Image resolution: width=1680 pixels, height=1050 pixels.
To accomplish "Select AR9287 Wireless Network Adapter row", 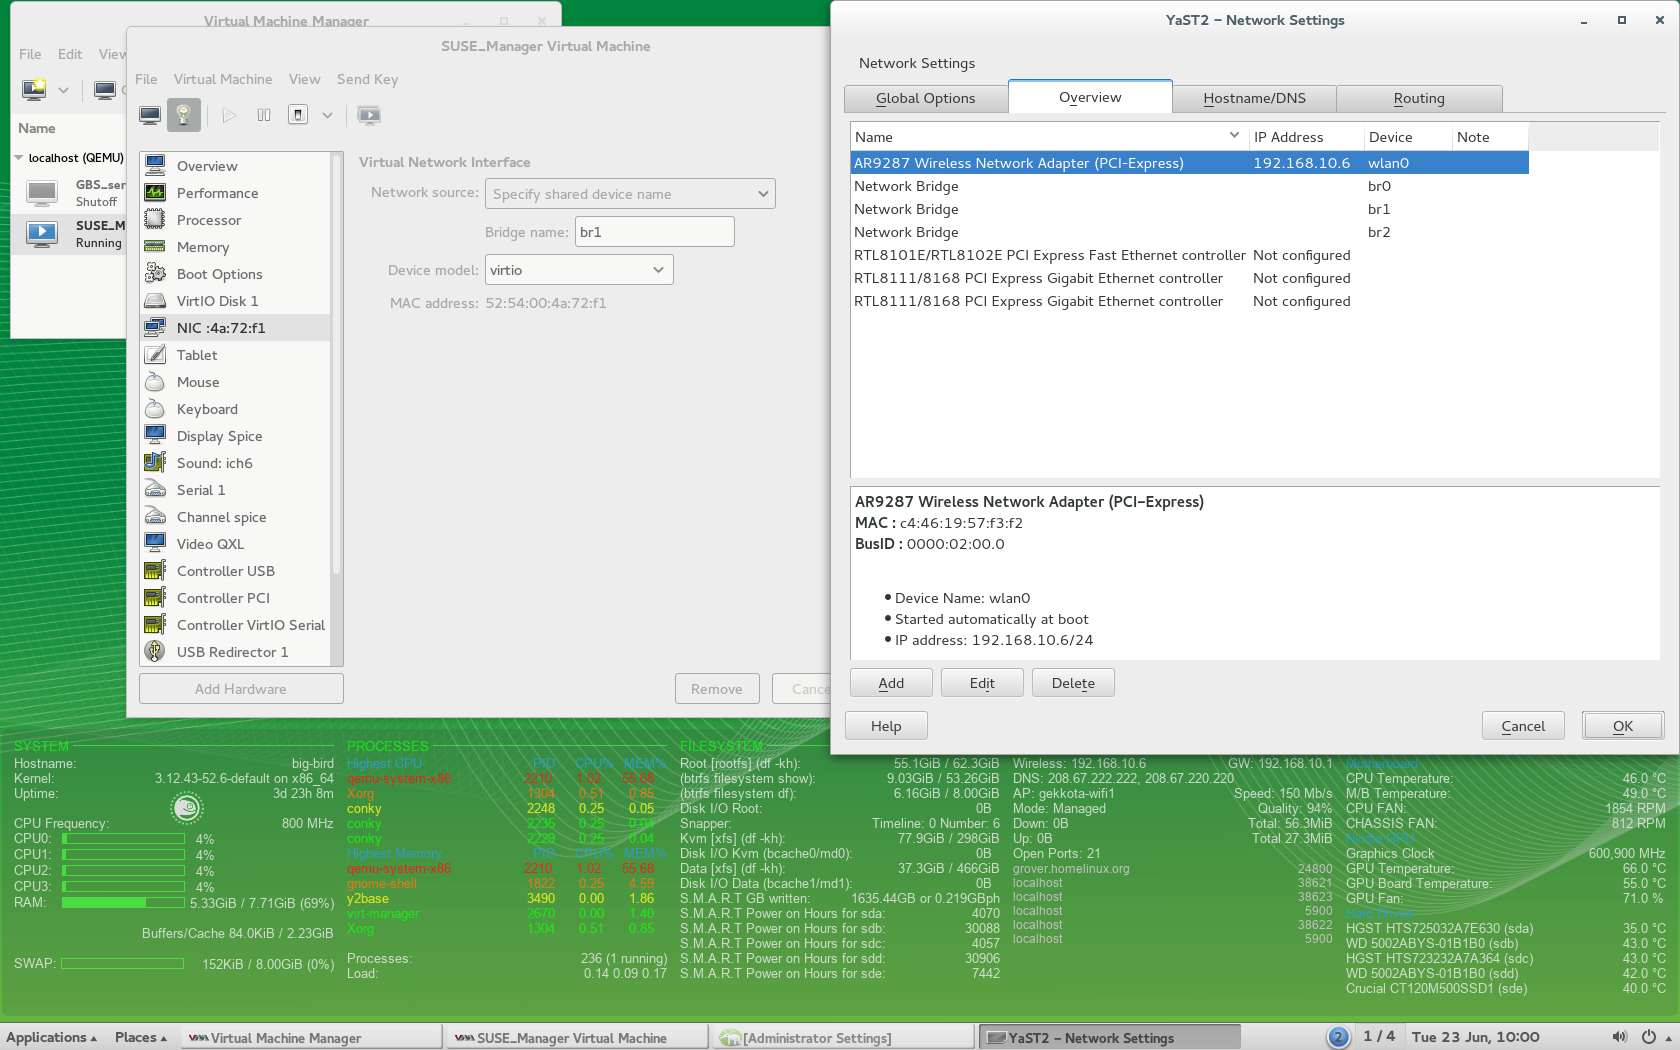I will [1189, 163].
